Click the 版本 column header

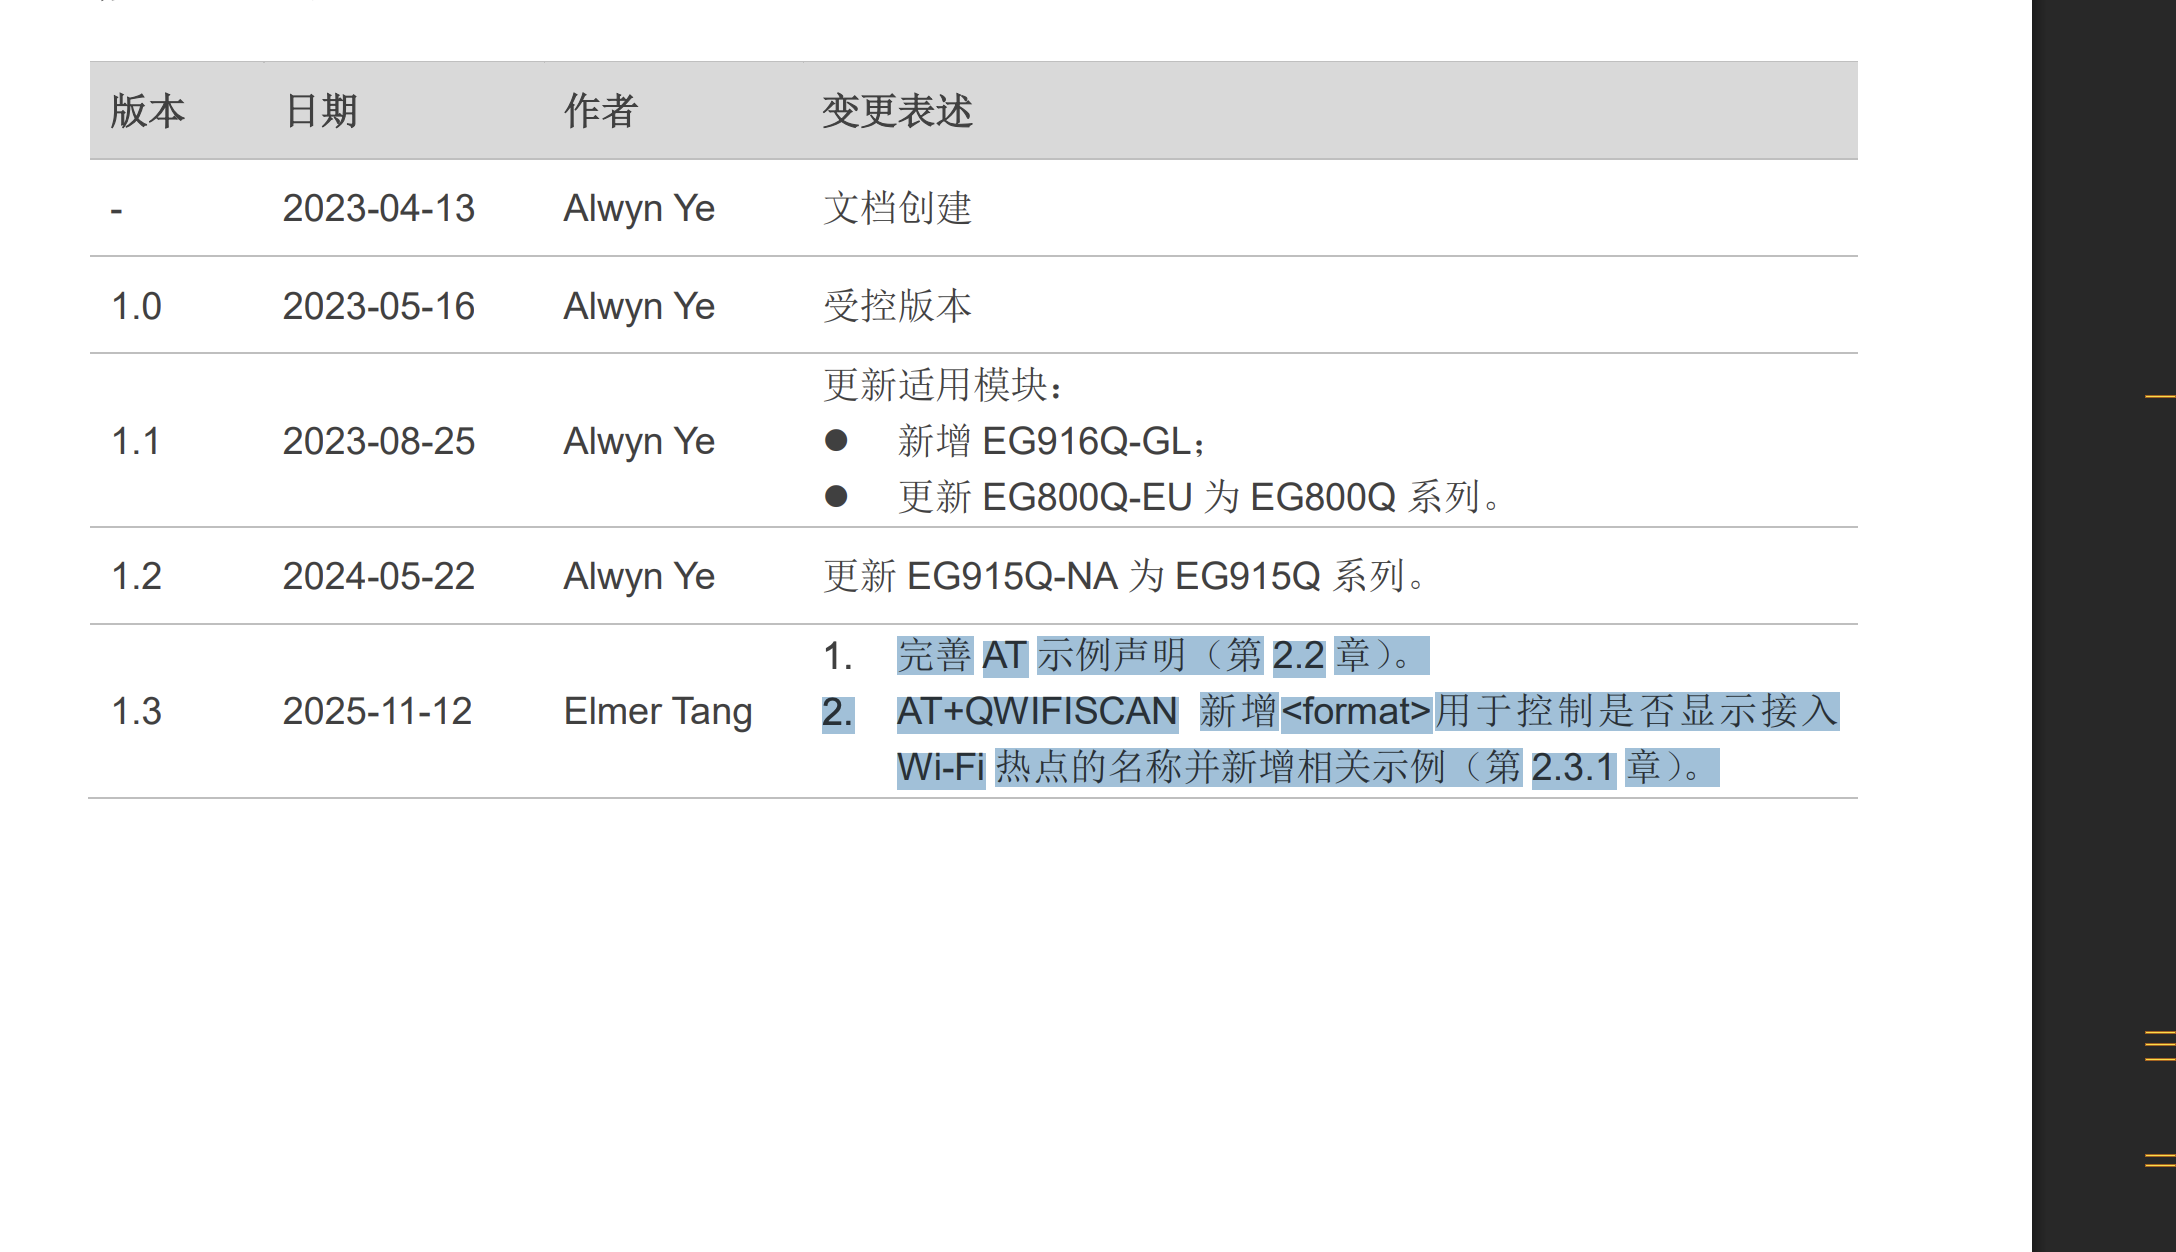tap(148, 111)
